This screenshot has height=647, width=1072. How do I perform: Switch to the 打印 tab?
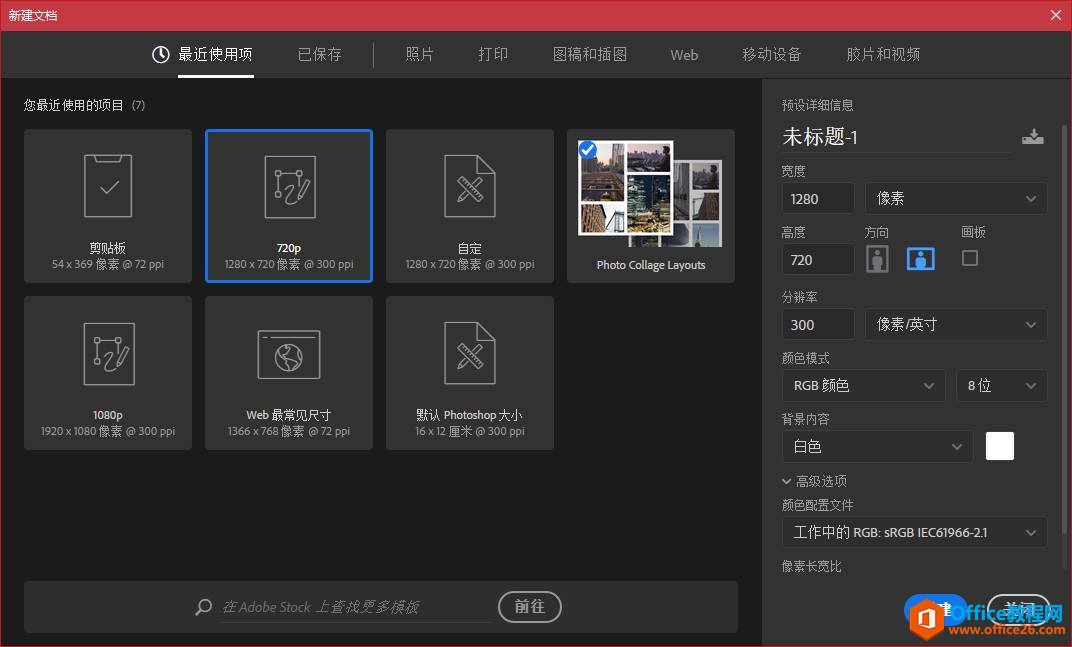tap(492, 55)
